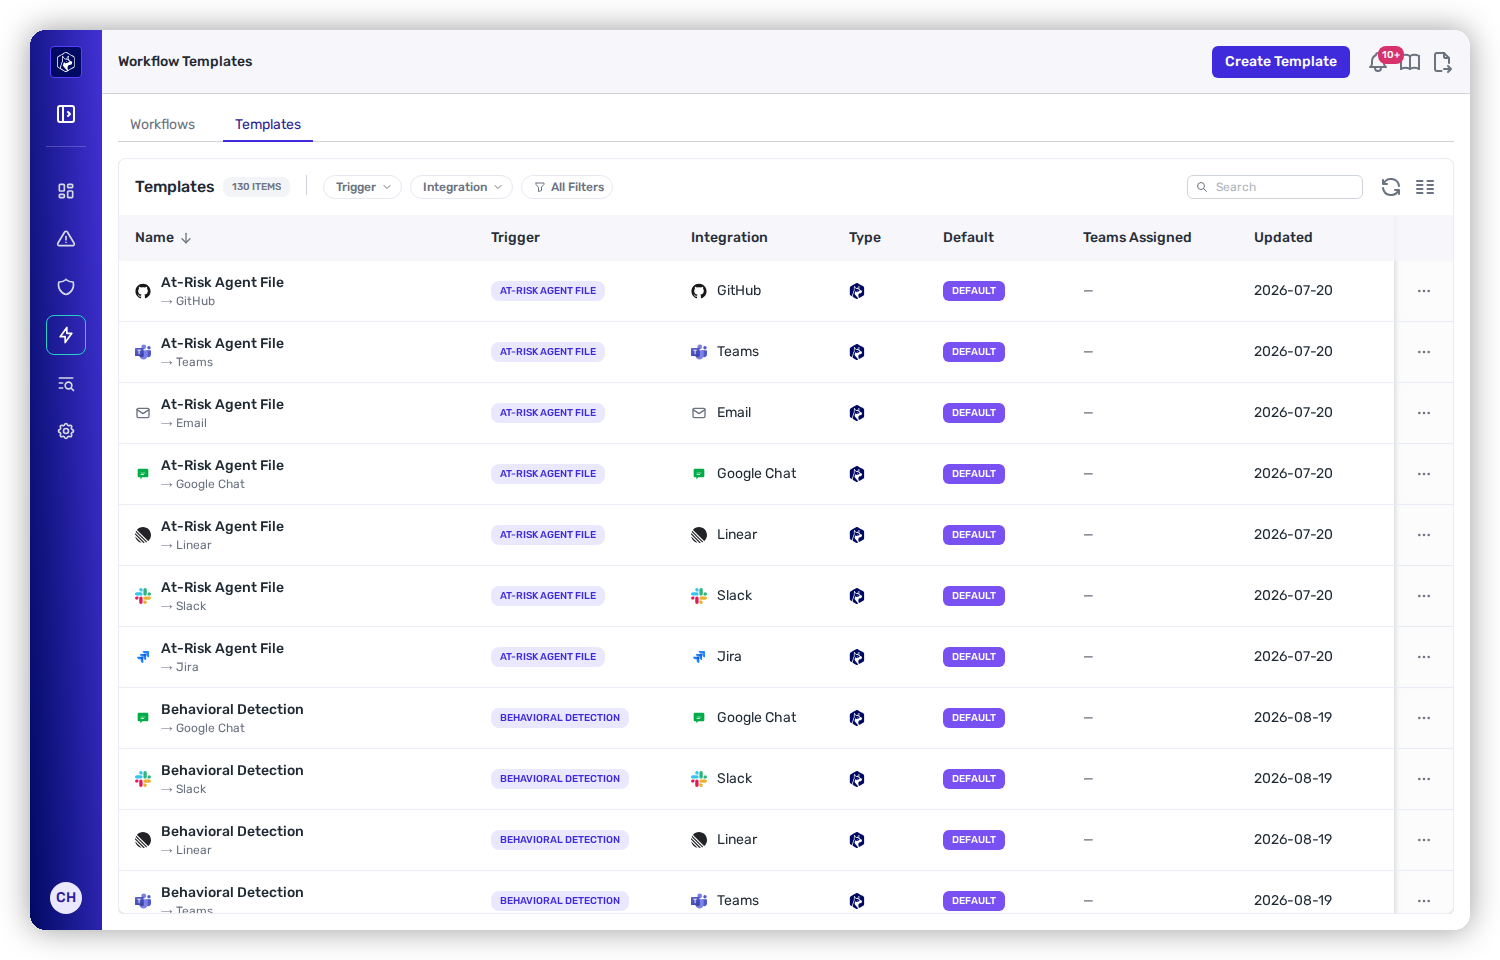This screenshot has width=1500, height=960.
Task: Click the CH user avatar
Action: coord(66,897)
